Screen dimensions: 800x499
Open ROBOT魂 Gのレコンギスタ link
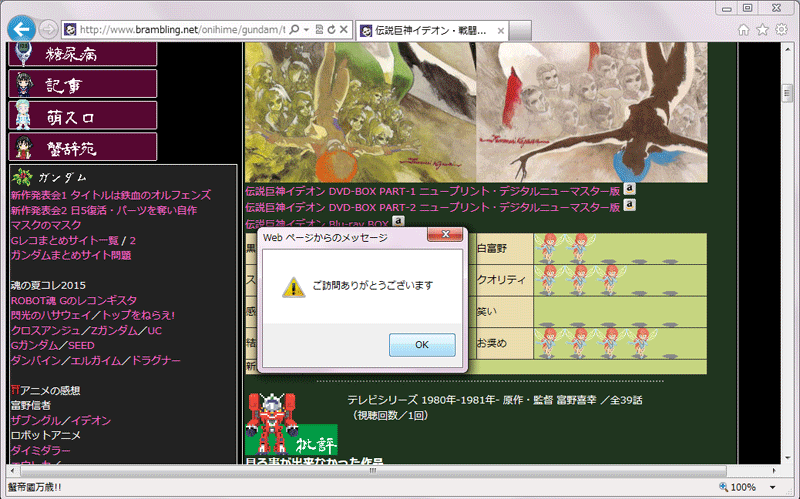[x=74, y=301]
